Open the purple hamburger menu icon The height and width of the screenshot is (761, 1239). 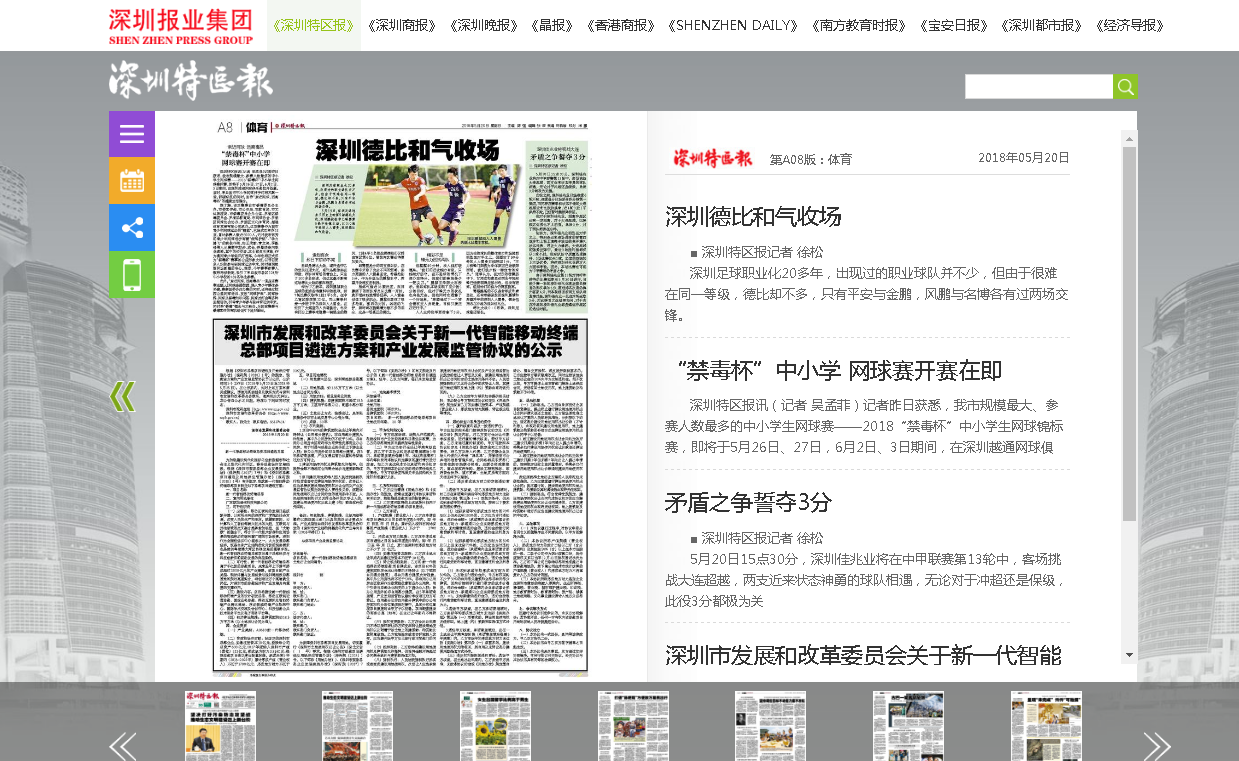[132, 134]
